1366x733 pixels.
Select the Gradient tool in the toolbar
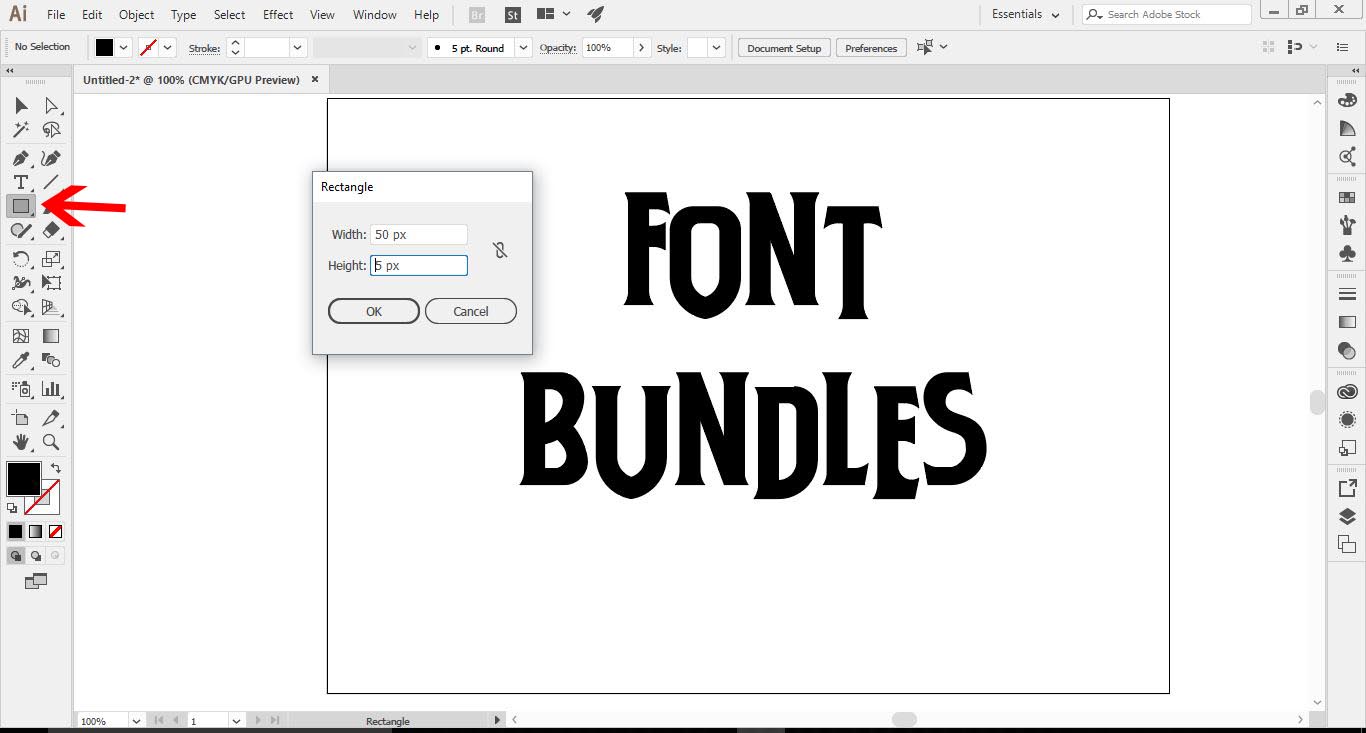[x=51, y=336]
